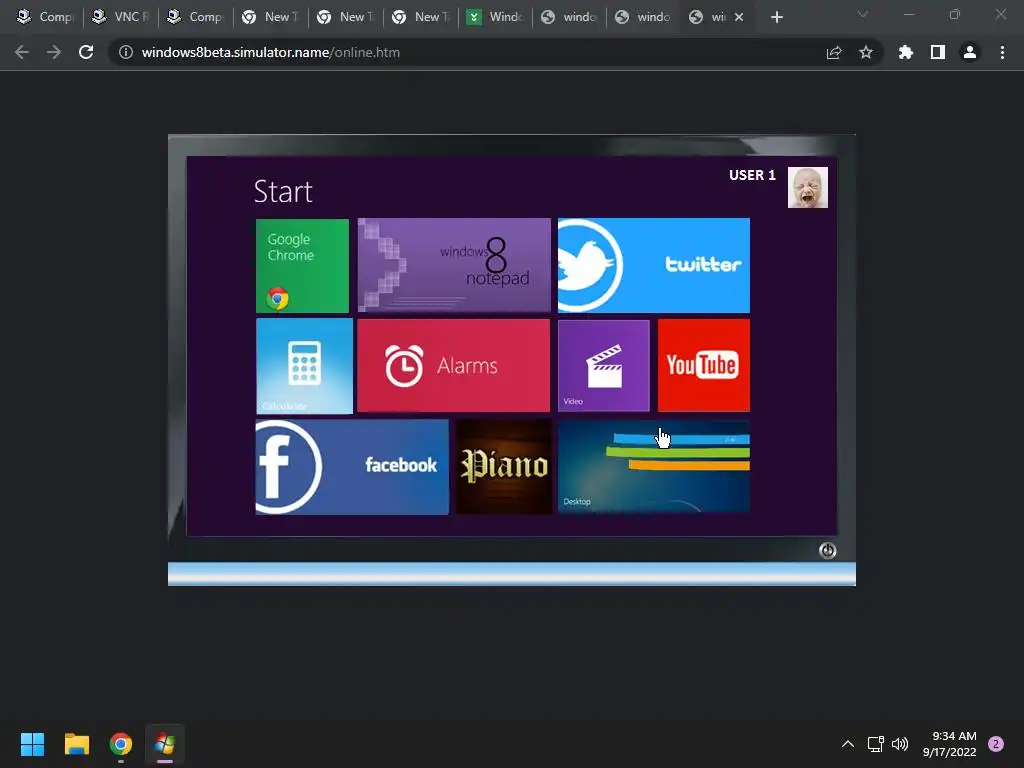Reload the simulator page

click(x=86, y=52)
